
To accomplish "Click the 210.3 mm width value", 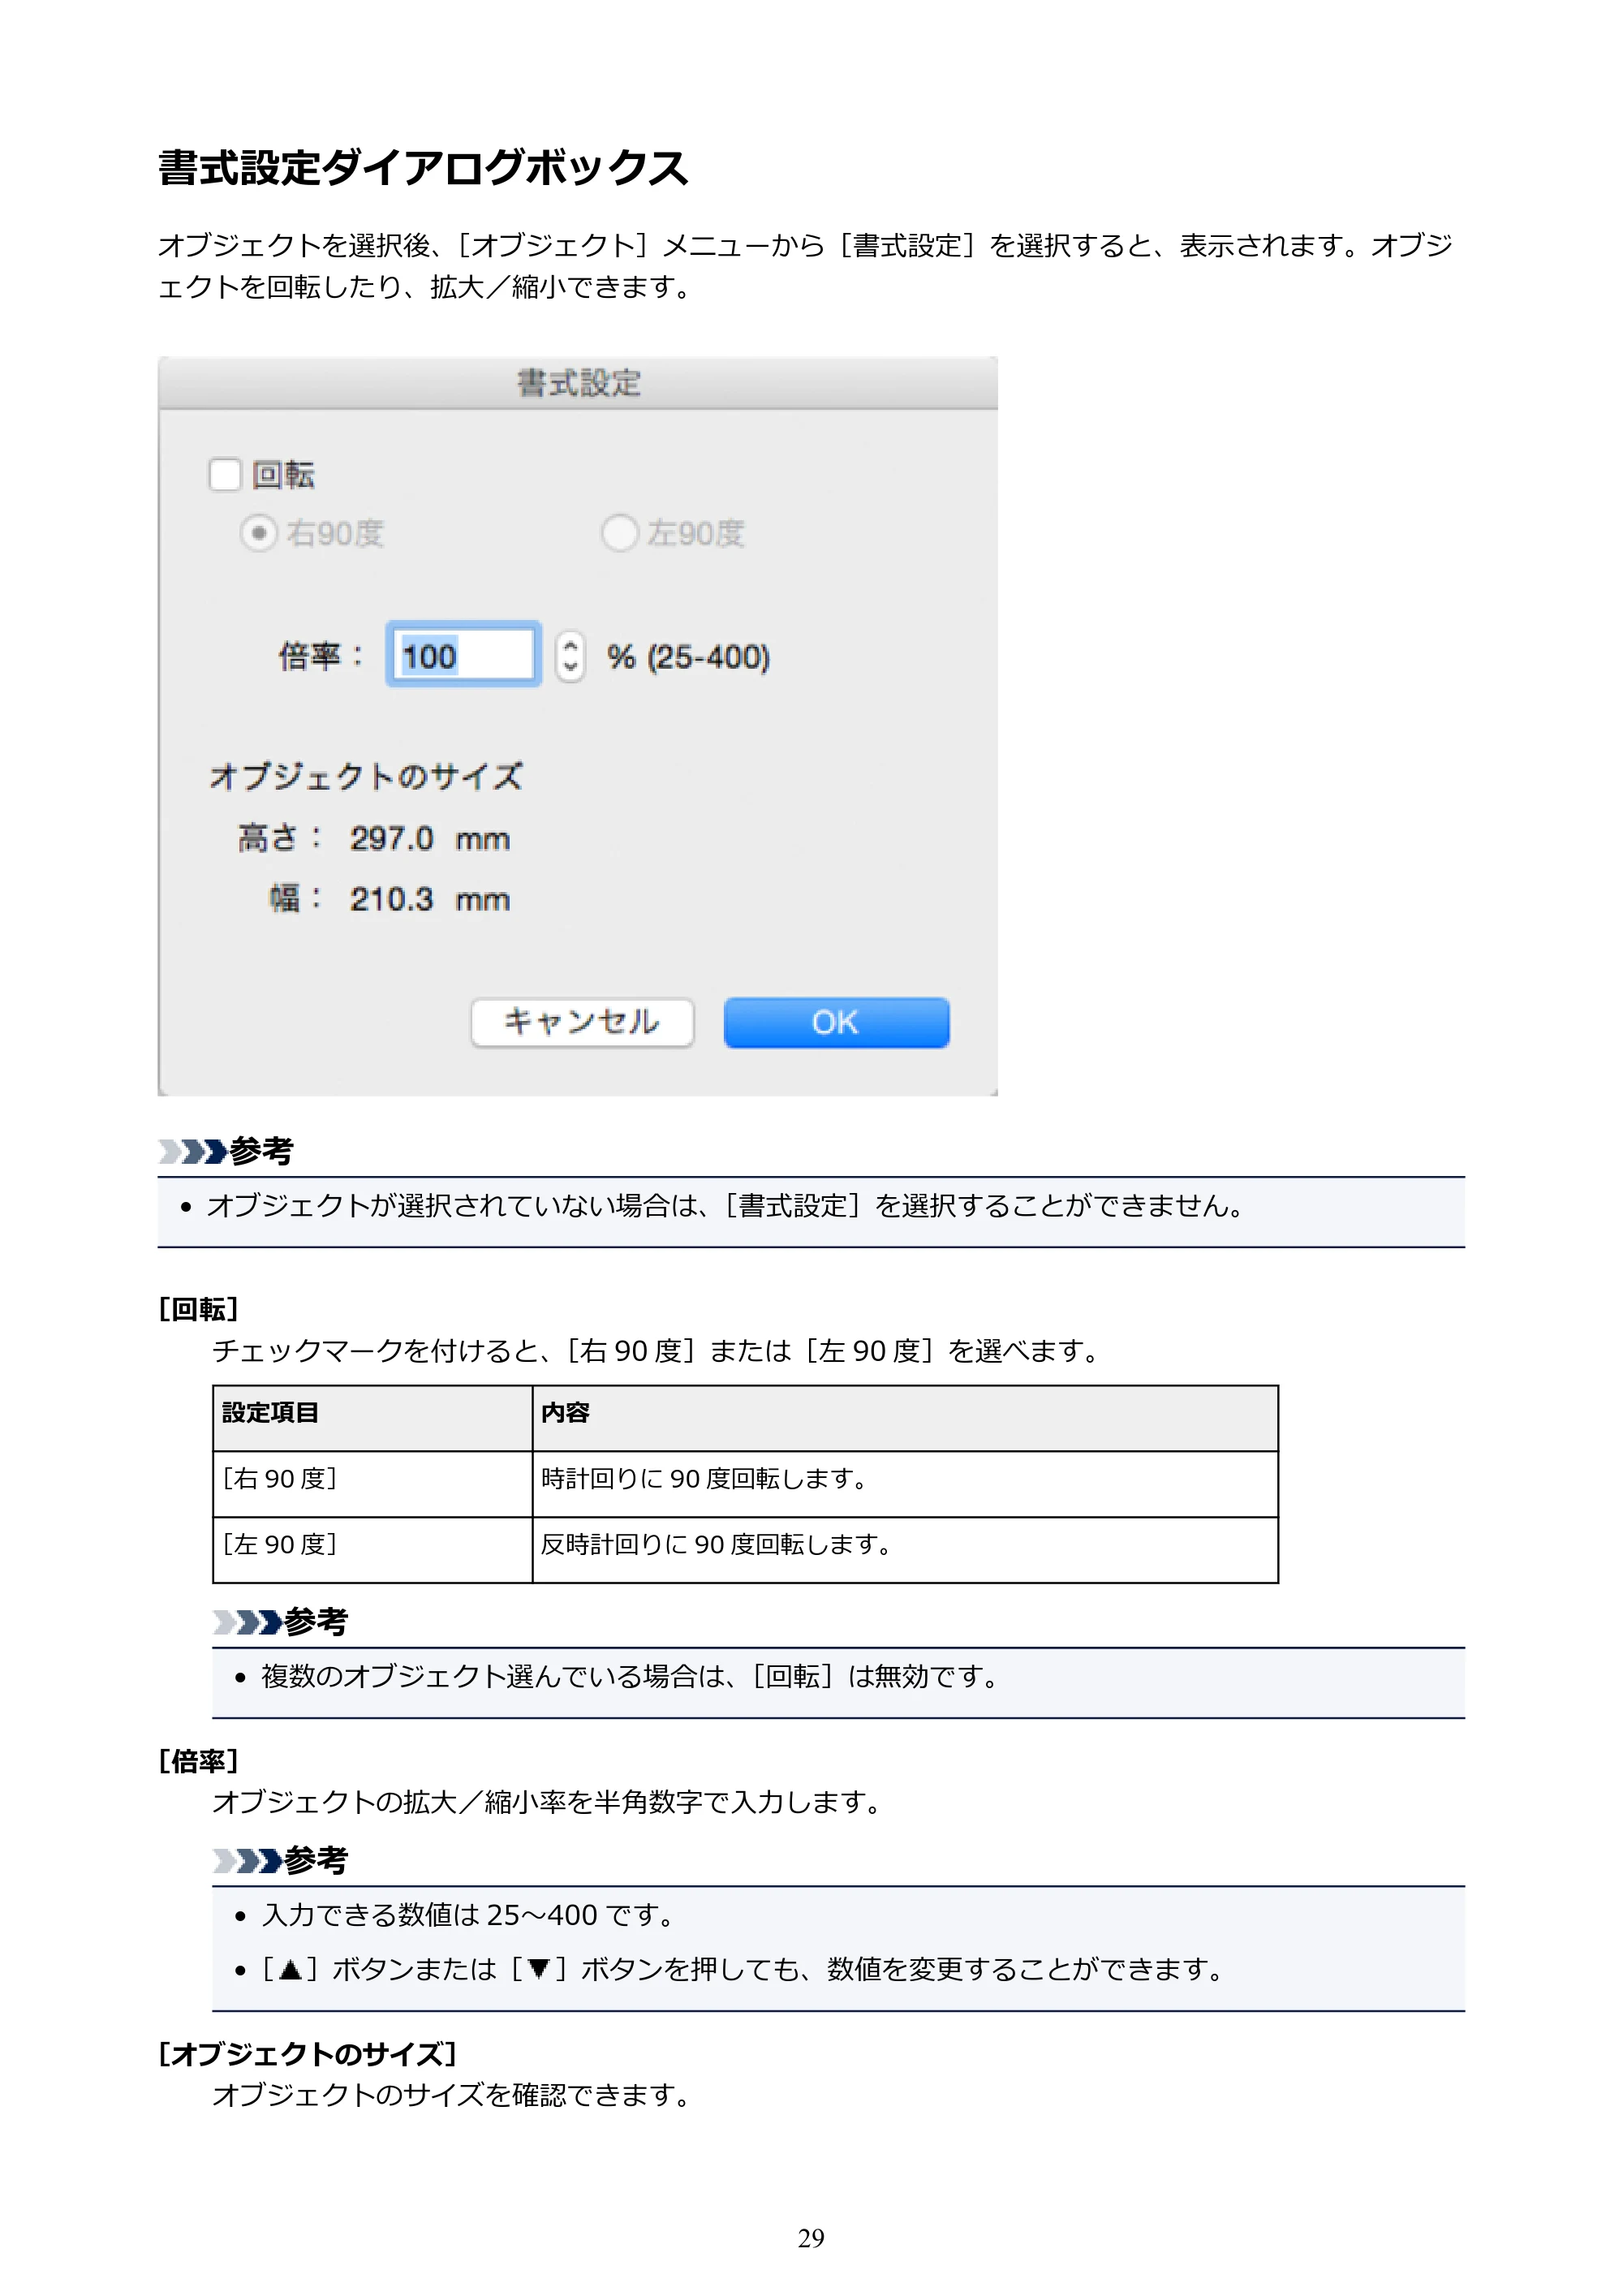I will pos(430,899).
